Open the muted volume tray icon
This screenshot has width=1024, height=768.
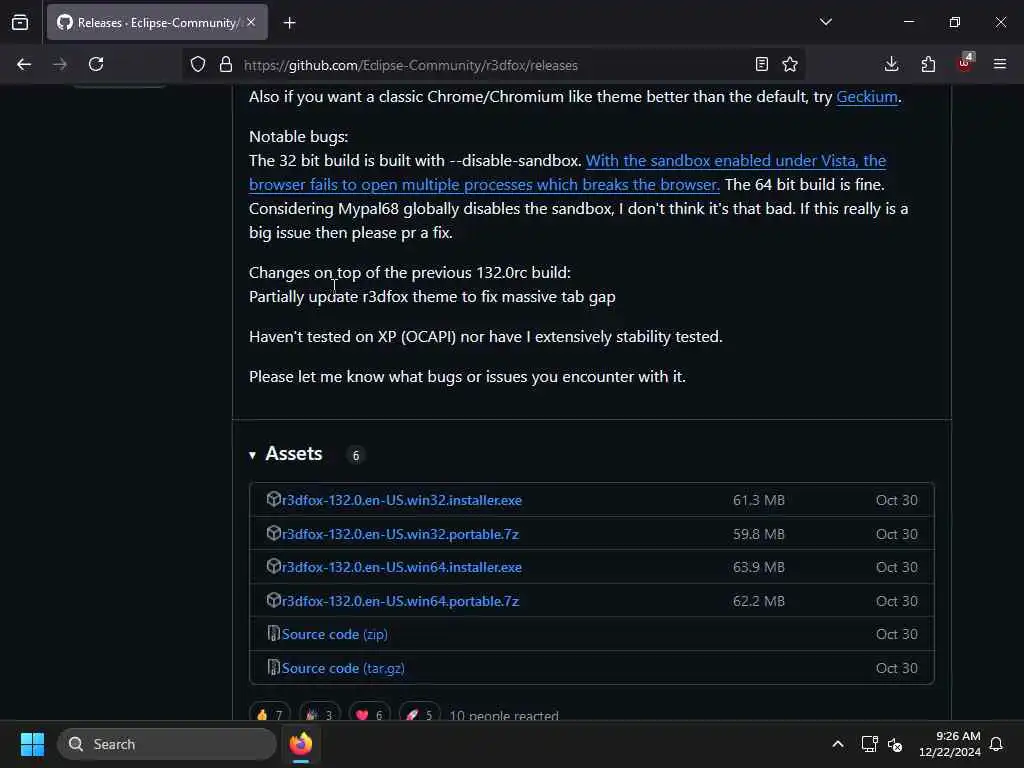[x=895, y=744]
